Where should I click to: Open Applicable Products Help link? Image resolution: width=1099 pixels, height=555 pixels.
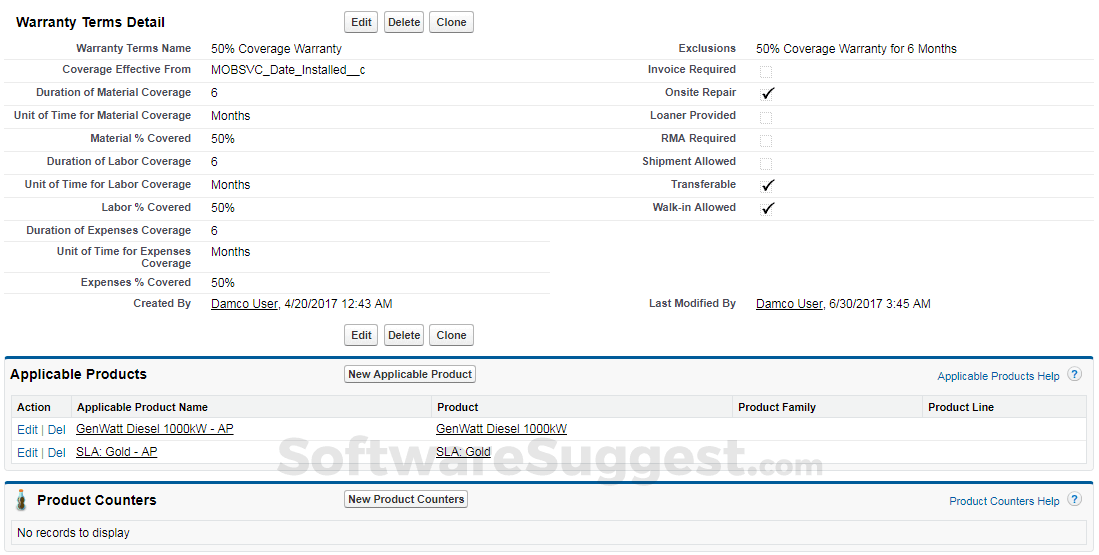998,376
